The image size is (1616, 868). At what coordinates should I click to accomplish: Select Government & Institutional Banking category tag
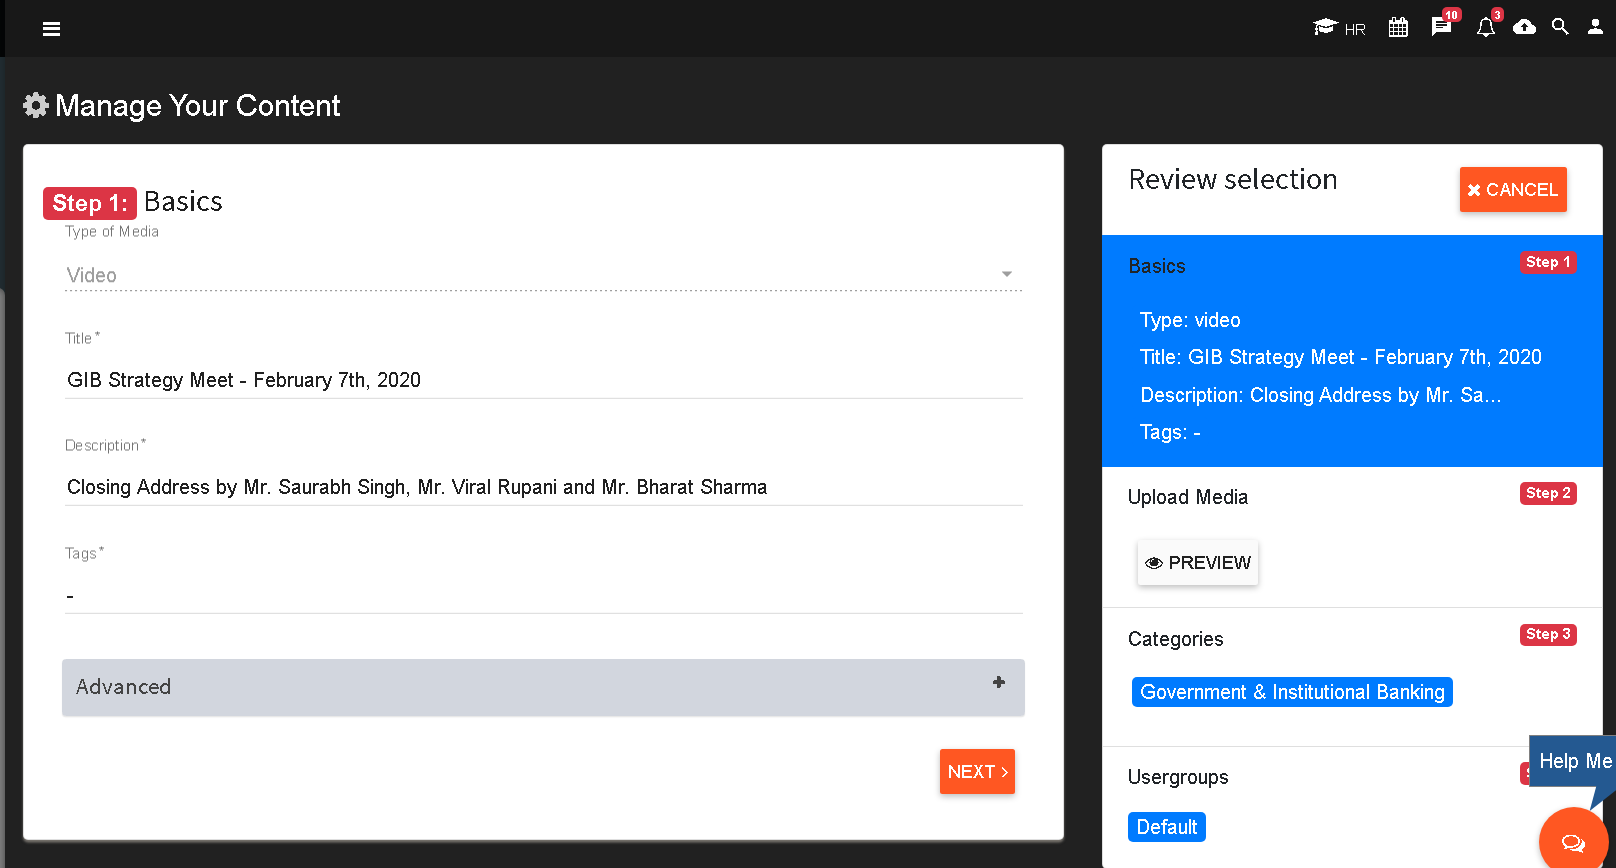pos(1292,692)
